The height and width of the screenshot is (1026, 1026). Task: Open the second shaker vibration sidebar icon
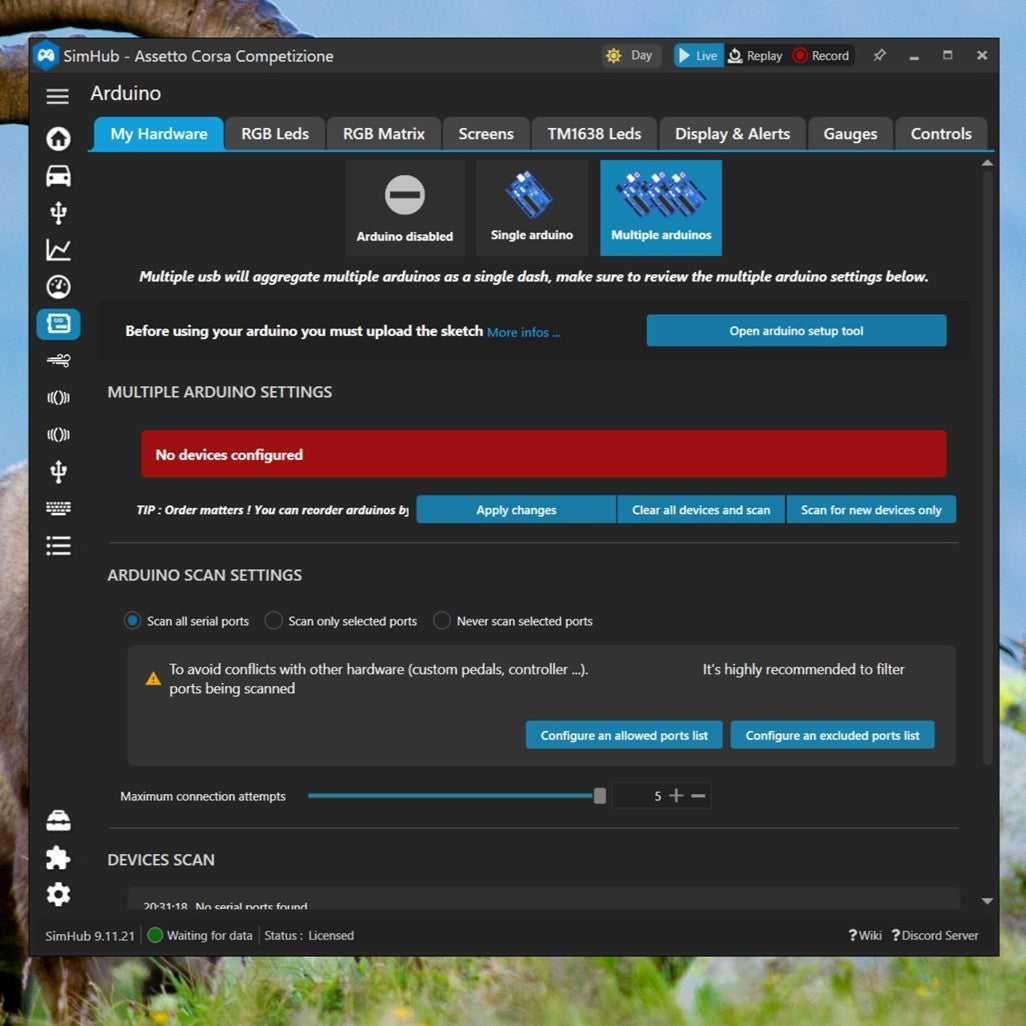tap(58, 434)
